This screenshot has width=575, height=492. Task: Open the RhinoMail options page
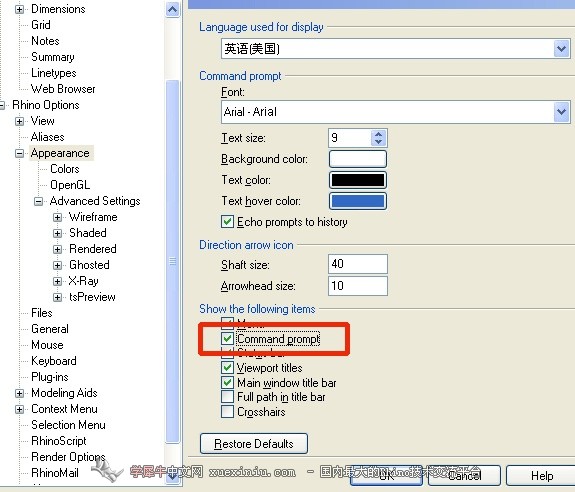click(55, 473)
